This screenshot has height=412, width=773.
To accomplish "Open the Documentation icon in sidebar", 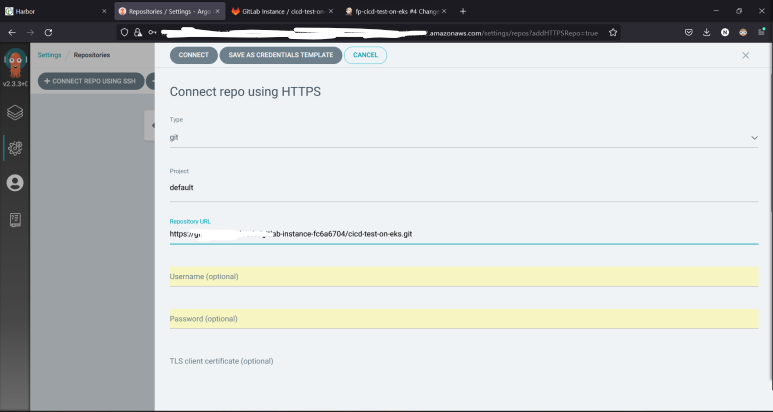I will [15, 218].
